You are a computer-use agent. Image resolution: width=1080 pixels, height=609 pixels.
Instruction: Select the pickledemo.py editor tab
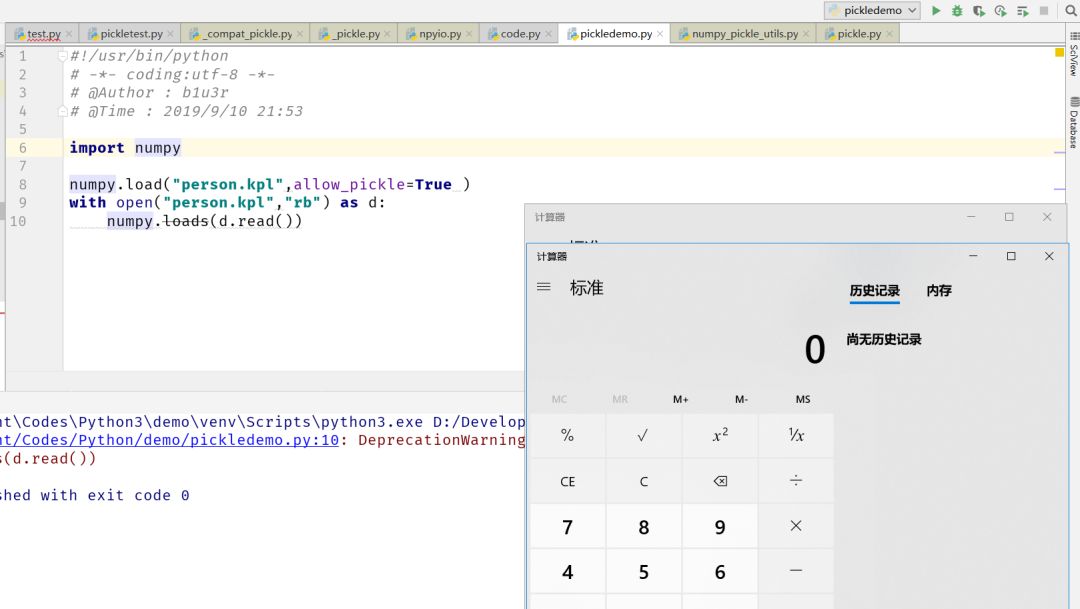coord(615,33)
